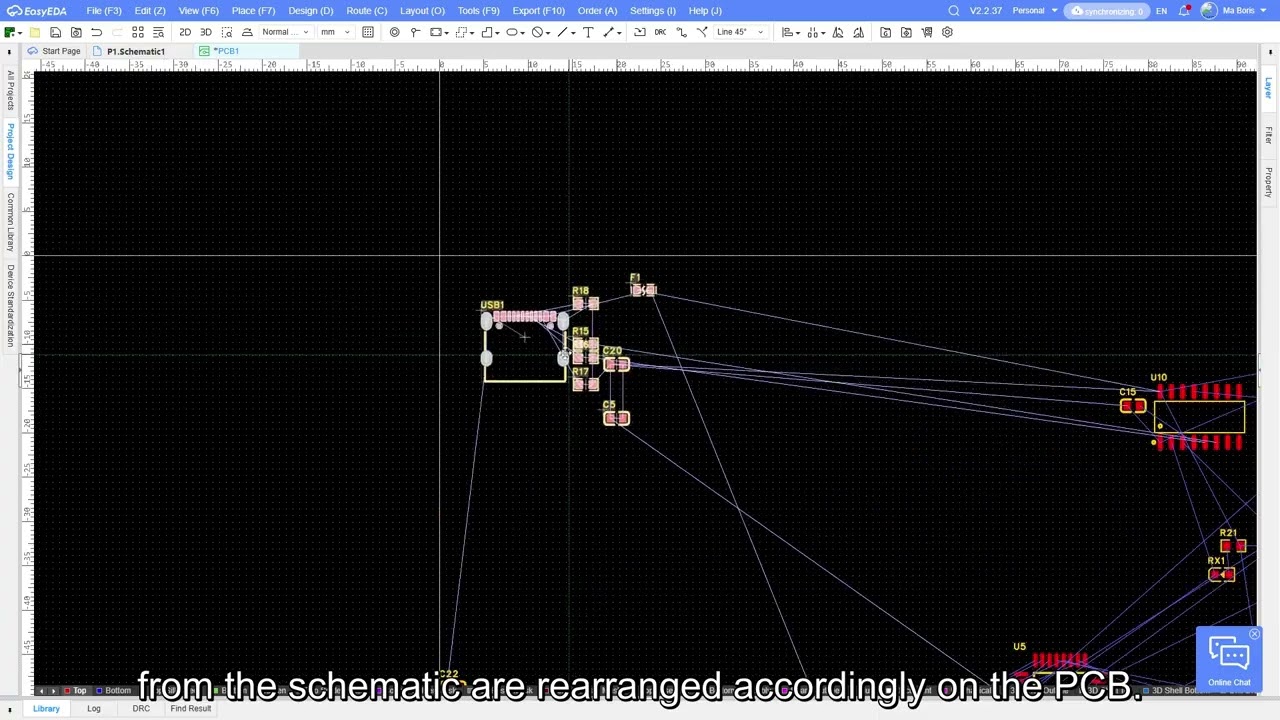Screen dimensions: 1280x720
Task: Select the USB1 connector footprint
Action: point(525,345)
